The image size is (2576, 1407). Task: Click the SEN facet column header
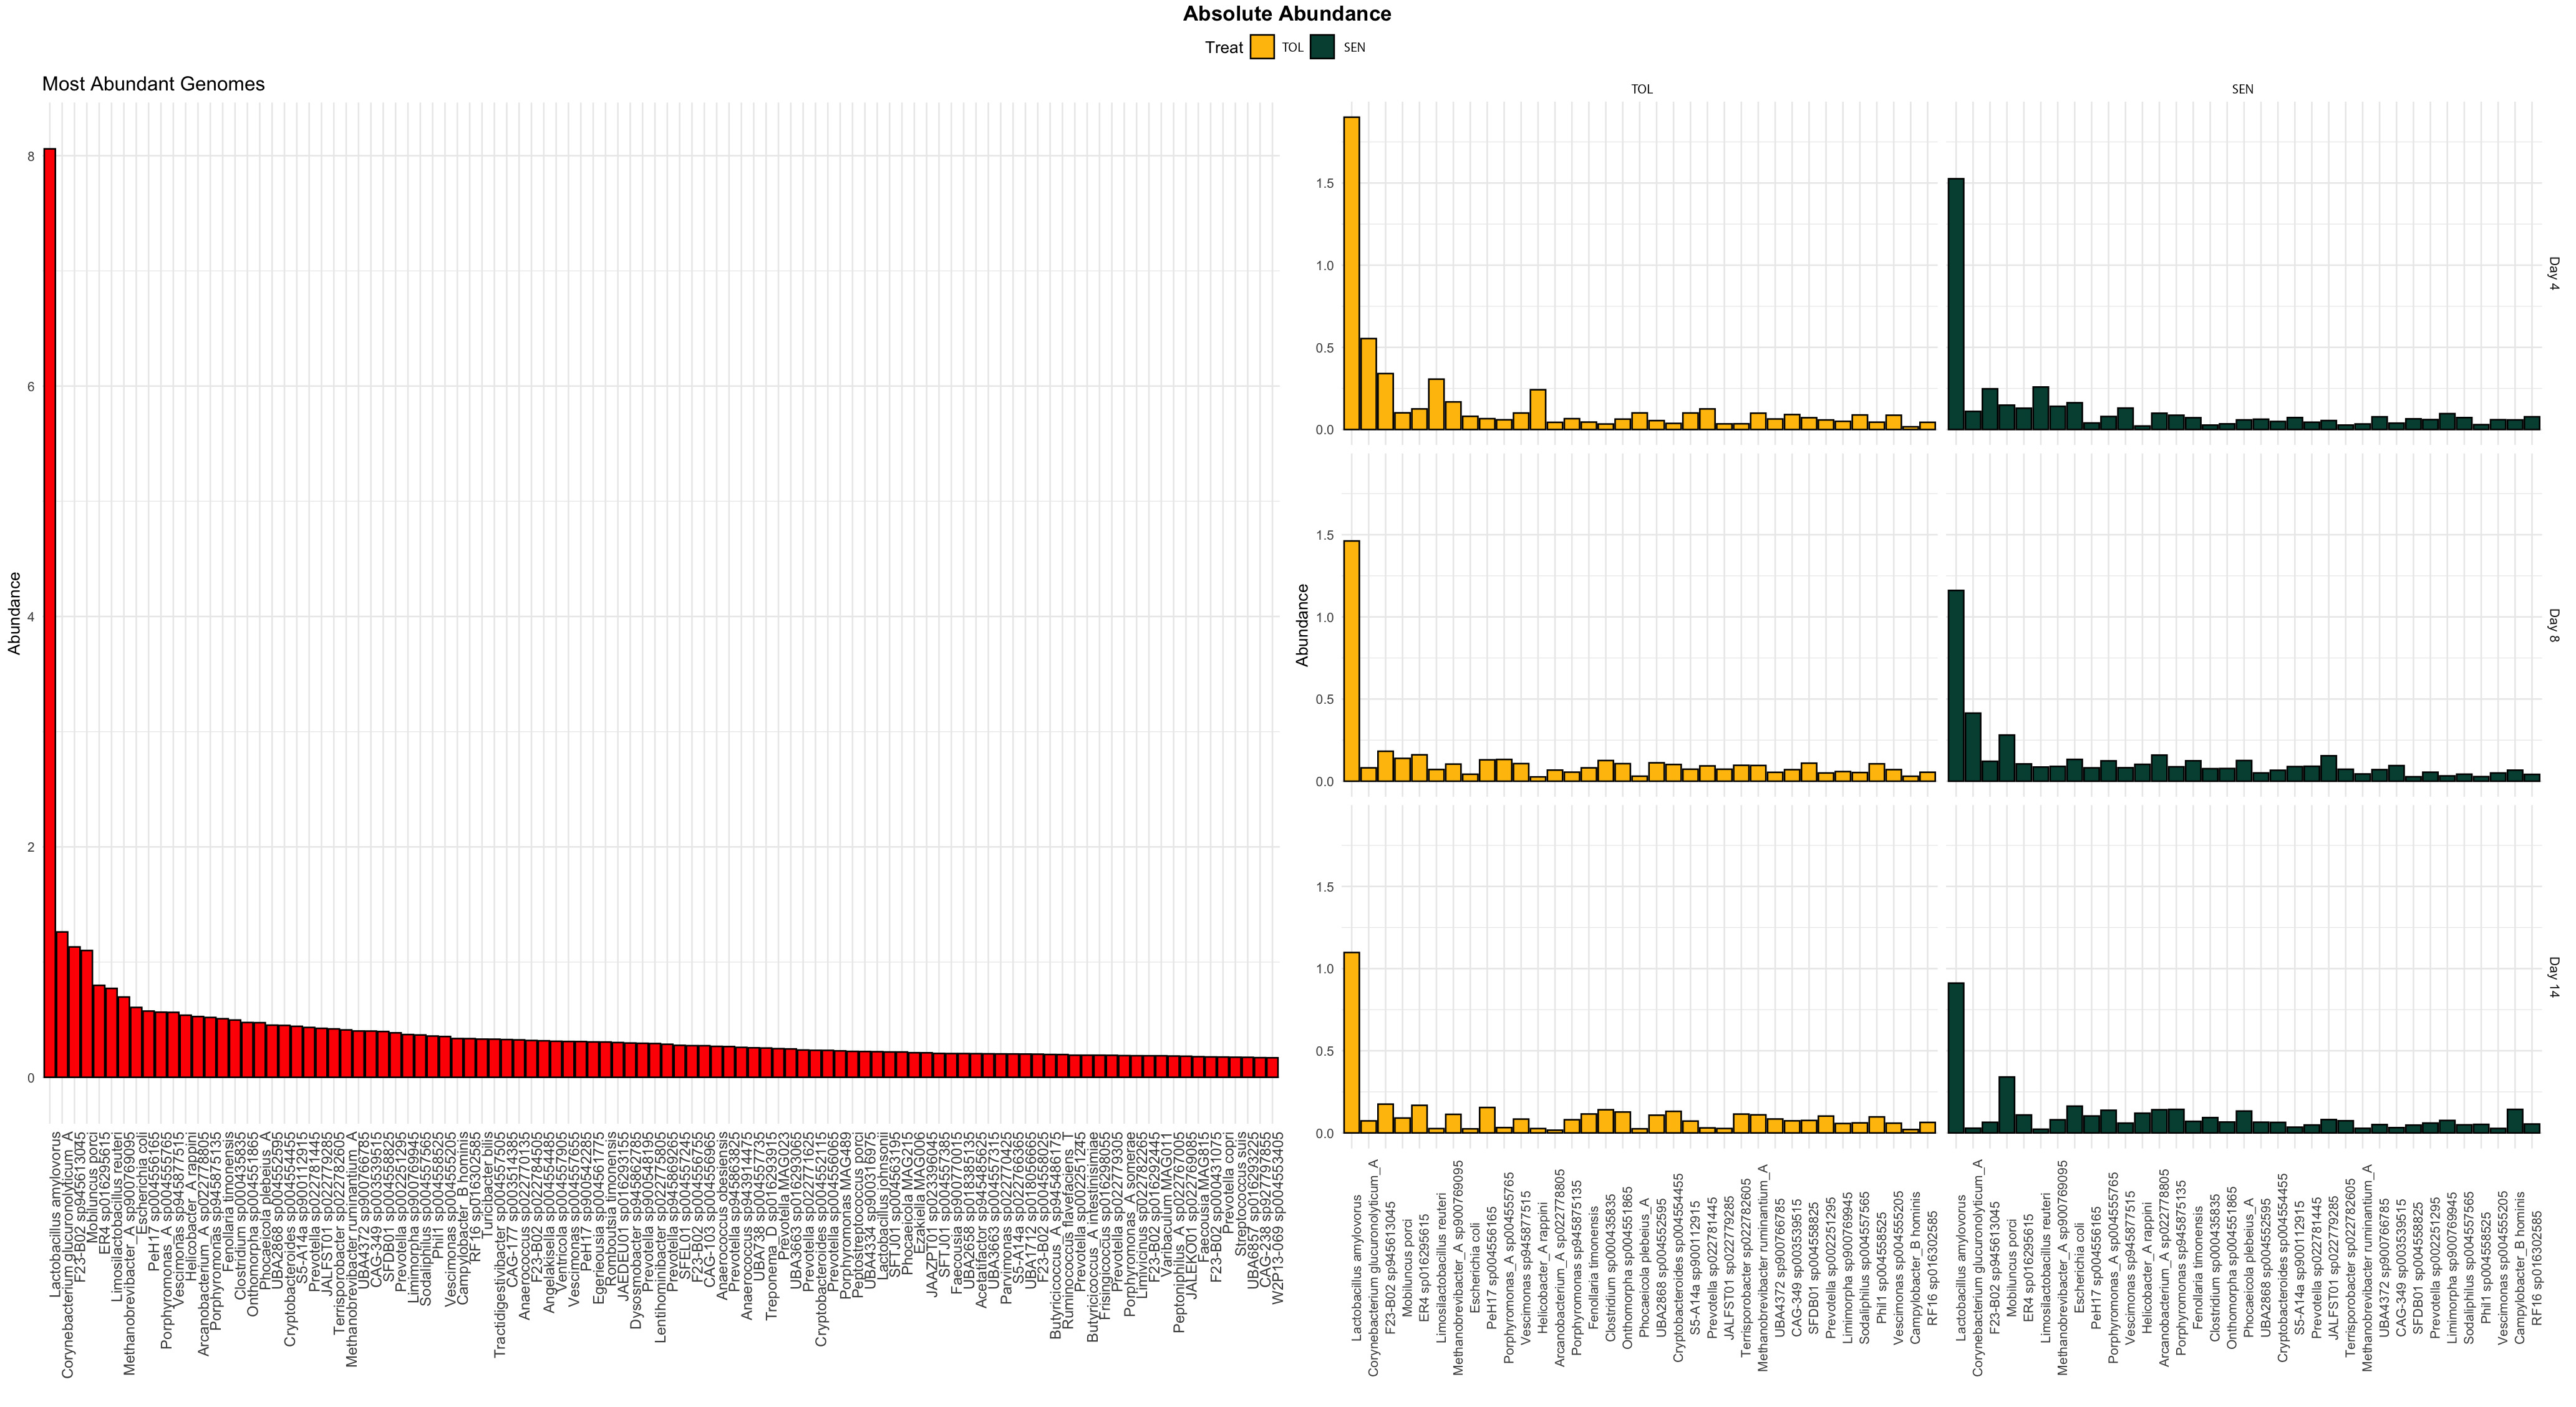coord(2242,89)
